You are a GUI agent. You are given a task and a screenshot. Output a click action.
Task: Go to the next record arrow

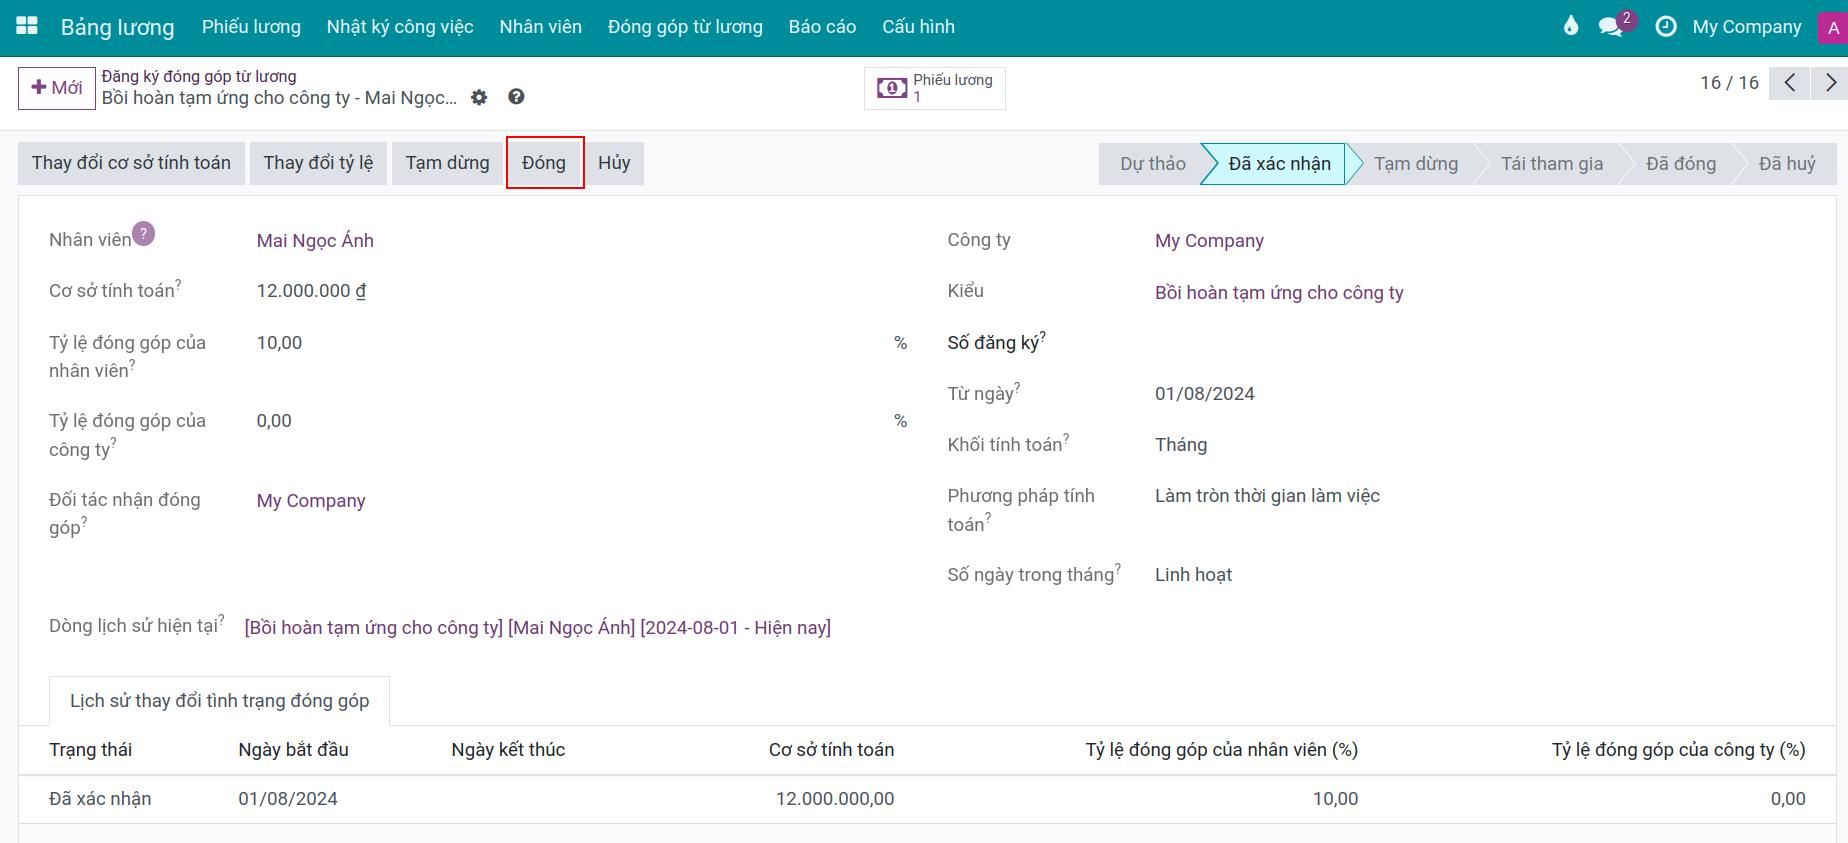tap(1829, 83)
